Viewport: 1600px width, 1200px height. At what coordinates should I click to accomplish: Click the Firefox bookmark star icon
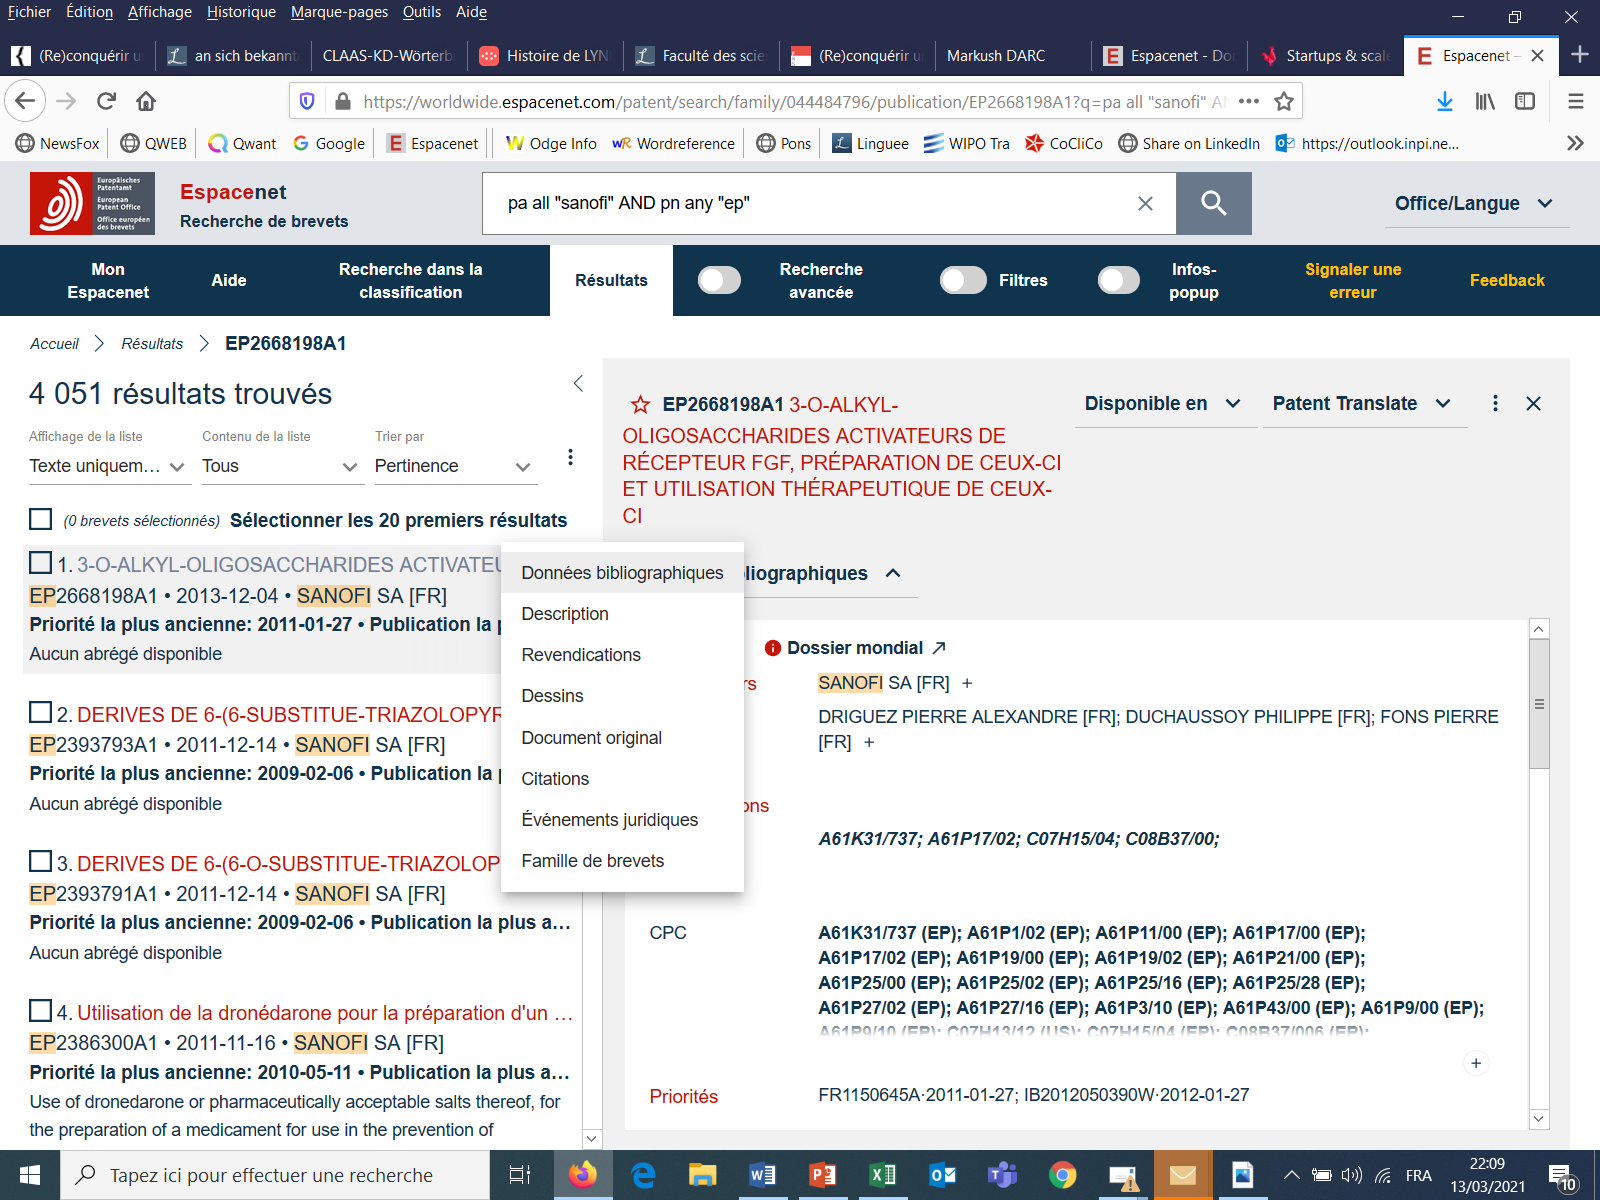click(1284, 101)
